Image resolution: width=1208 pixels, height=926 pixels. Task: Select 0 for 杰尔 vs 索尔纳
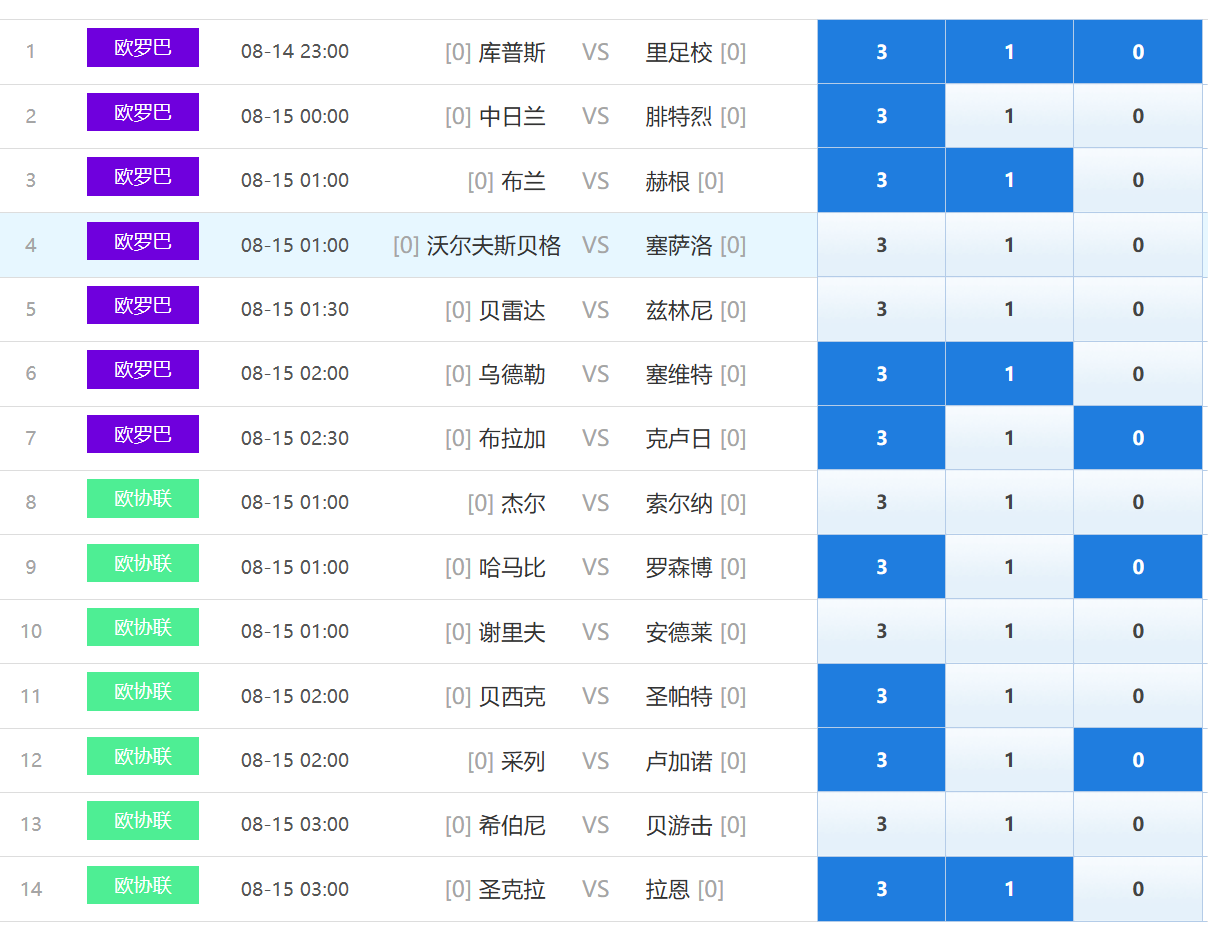click(x=1138, y=502)
